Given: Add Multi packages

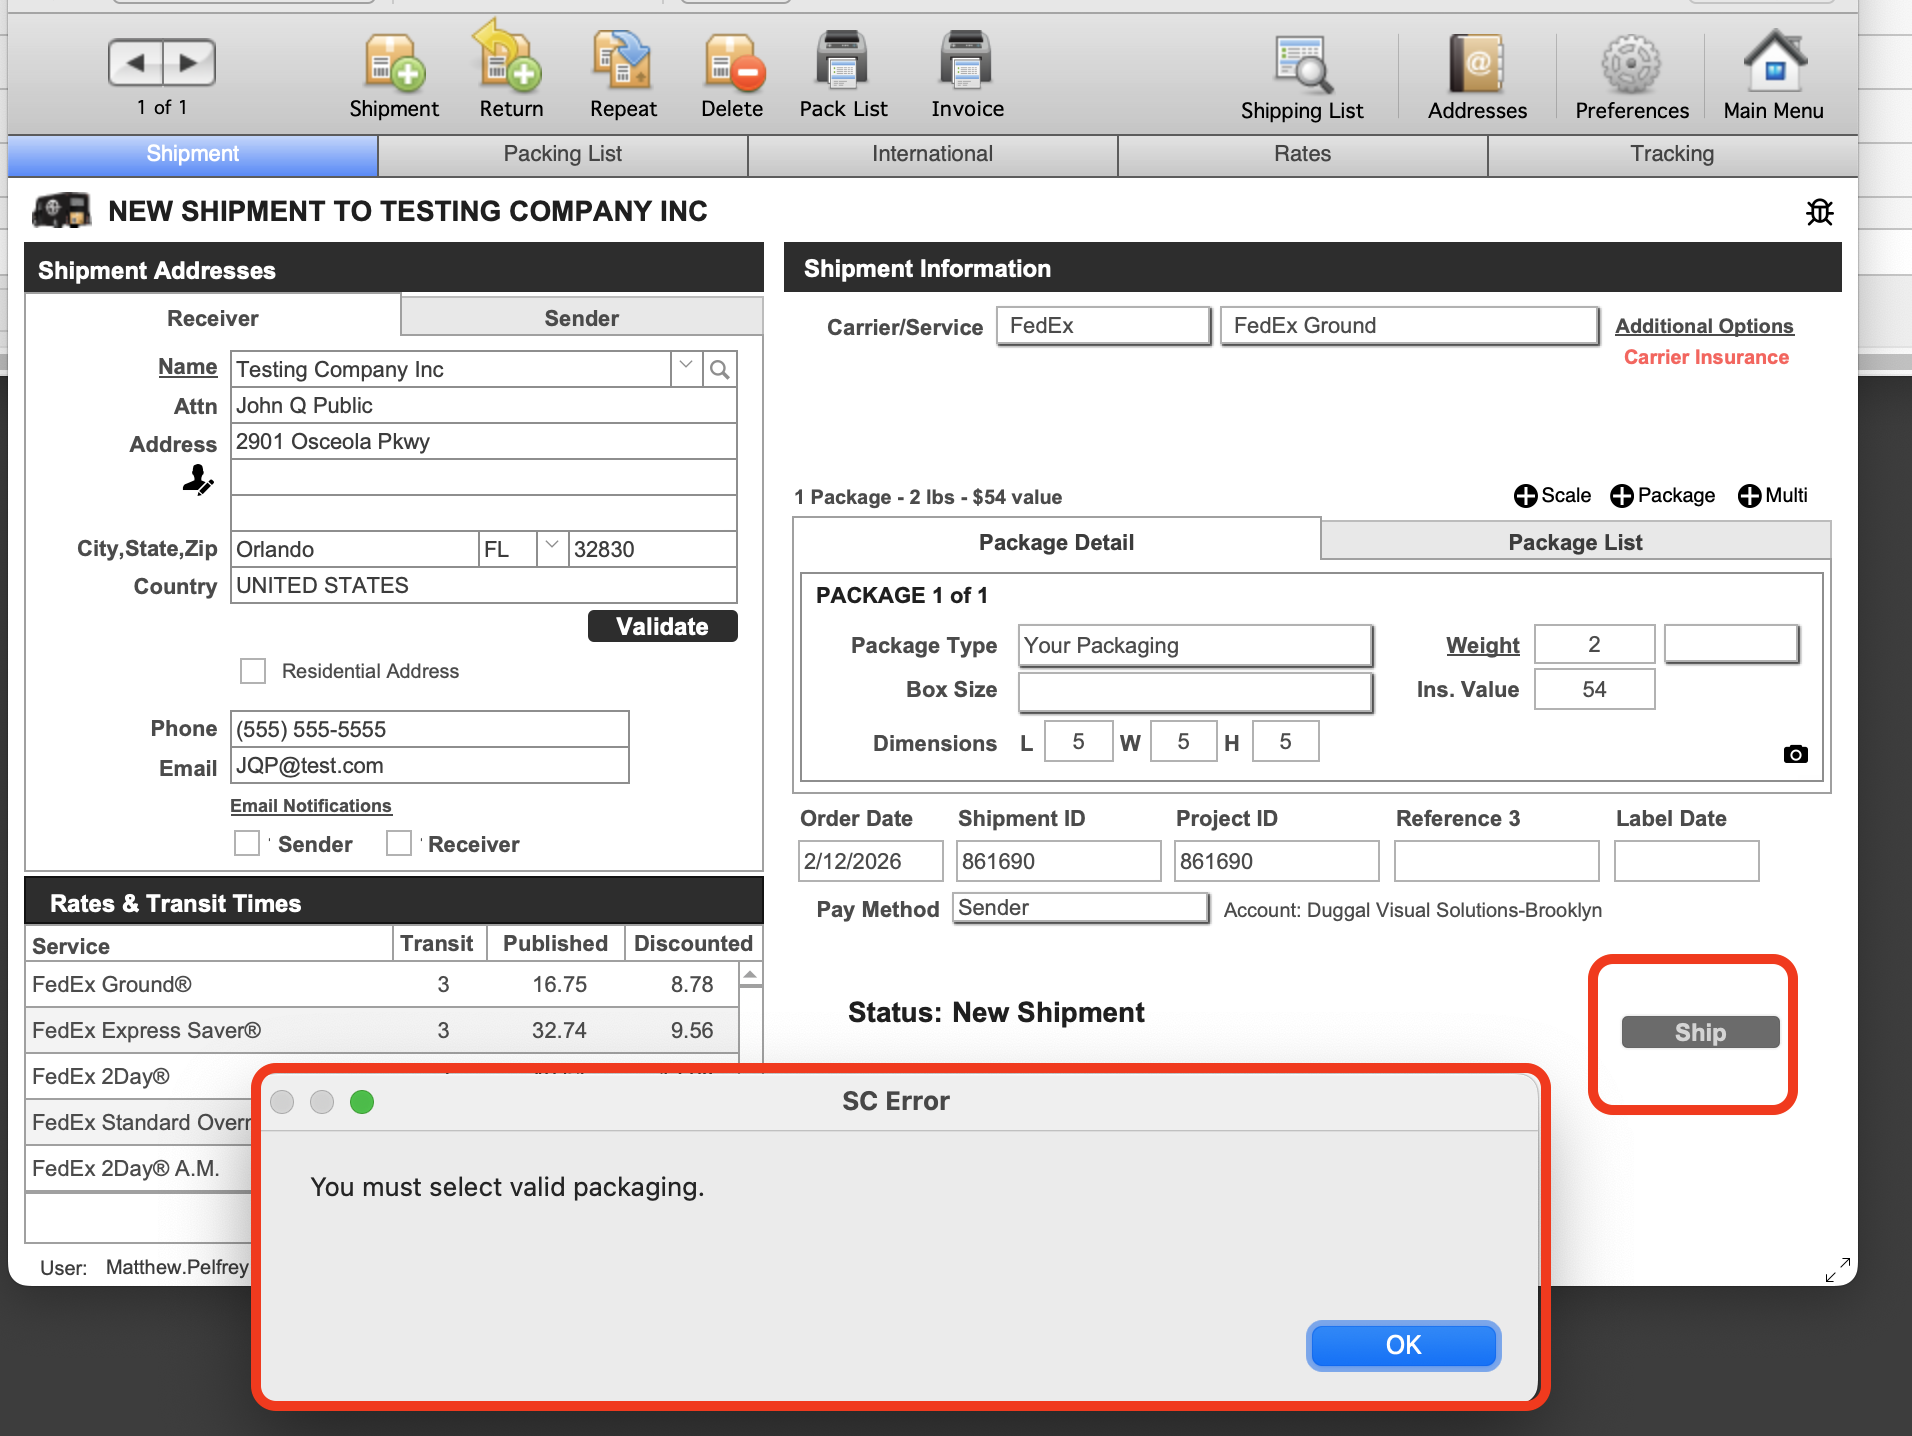Looking at the screenshot, I should pos(1773,496).
